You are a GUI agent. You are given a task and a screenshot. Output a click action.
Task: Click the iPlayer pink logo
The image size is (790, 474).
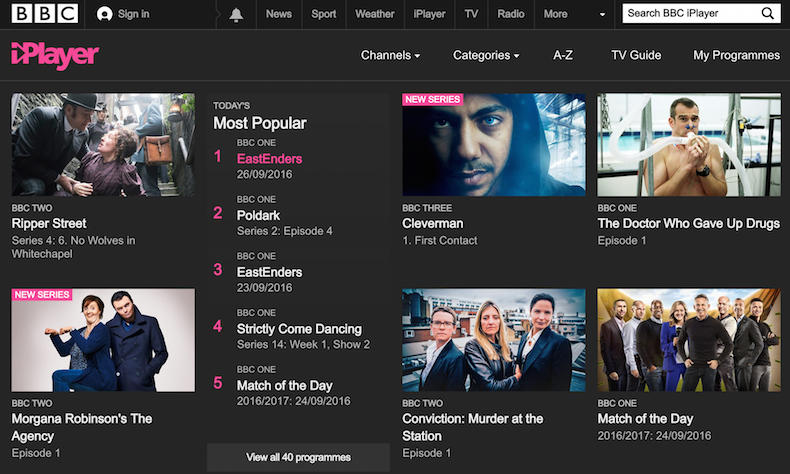[x=55, y=55]
